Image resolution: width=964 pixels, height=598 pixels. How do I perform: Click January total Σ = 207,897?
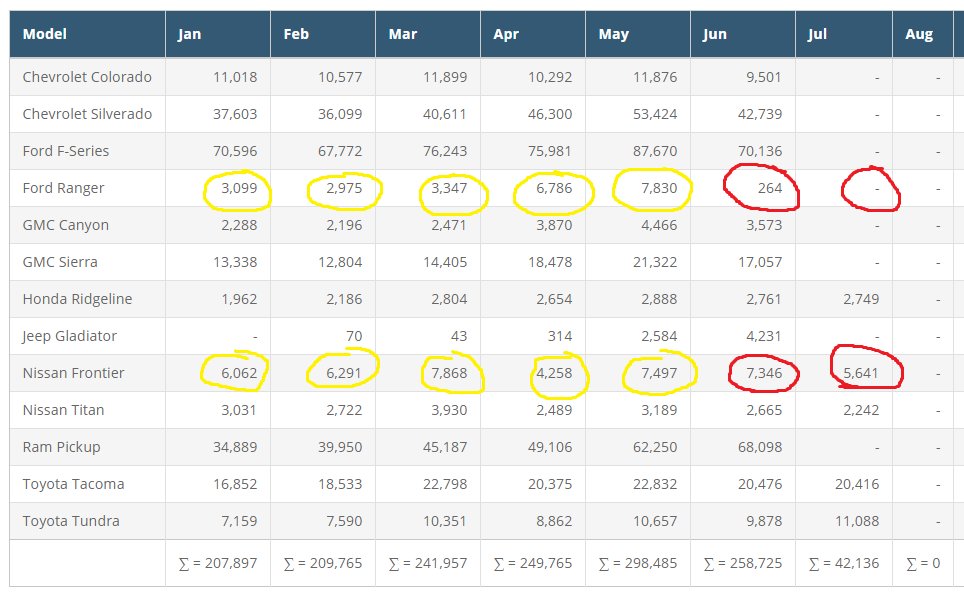pos(218,564)
